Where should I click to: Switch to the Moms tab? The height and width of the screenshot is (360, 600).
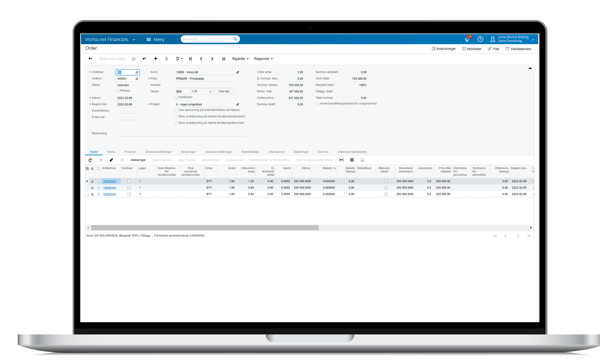pos(111,152)
